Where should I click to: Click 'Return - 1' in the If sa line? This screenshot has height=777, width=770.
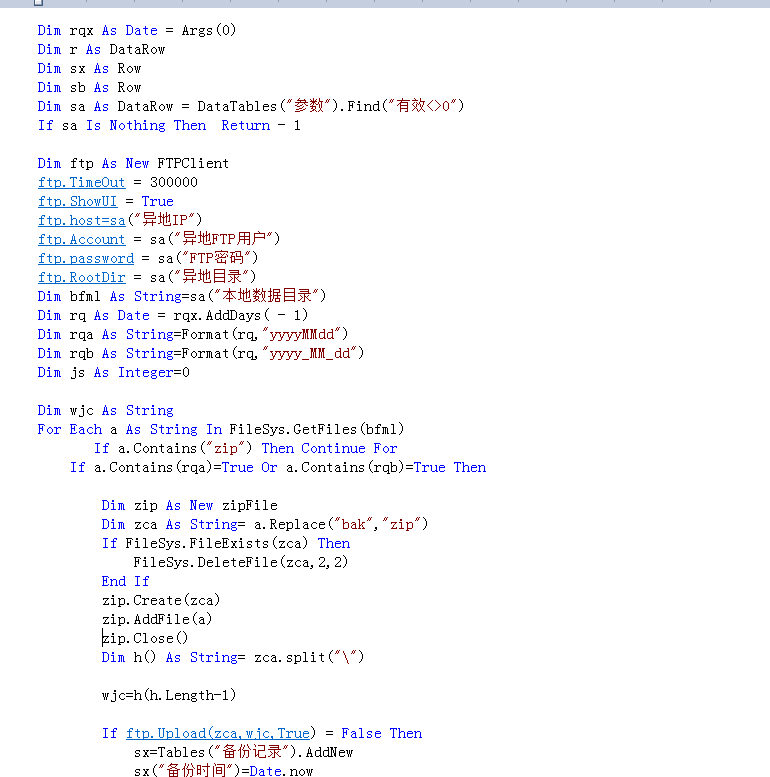click(x=261, y=125)
